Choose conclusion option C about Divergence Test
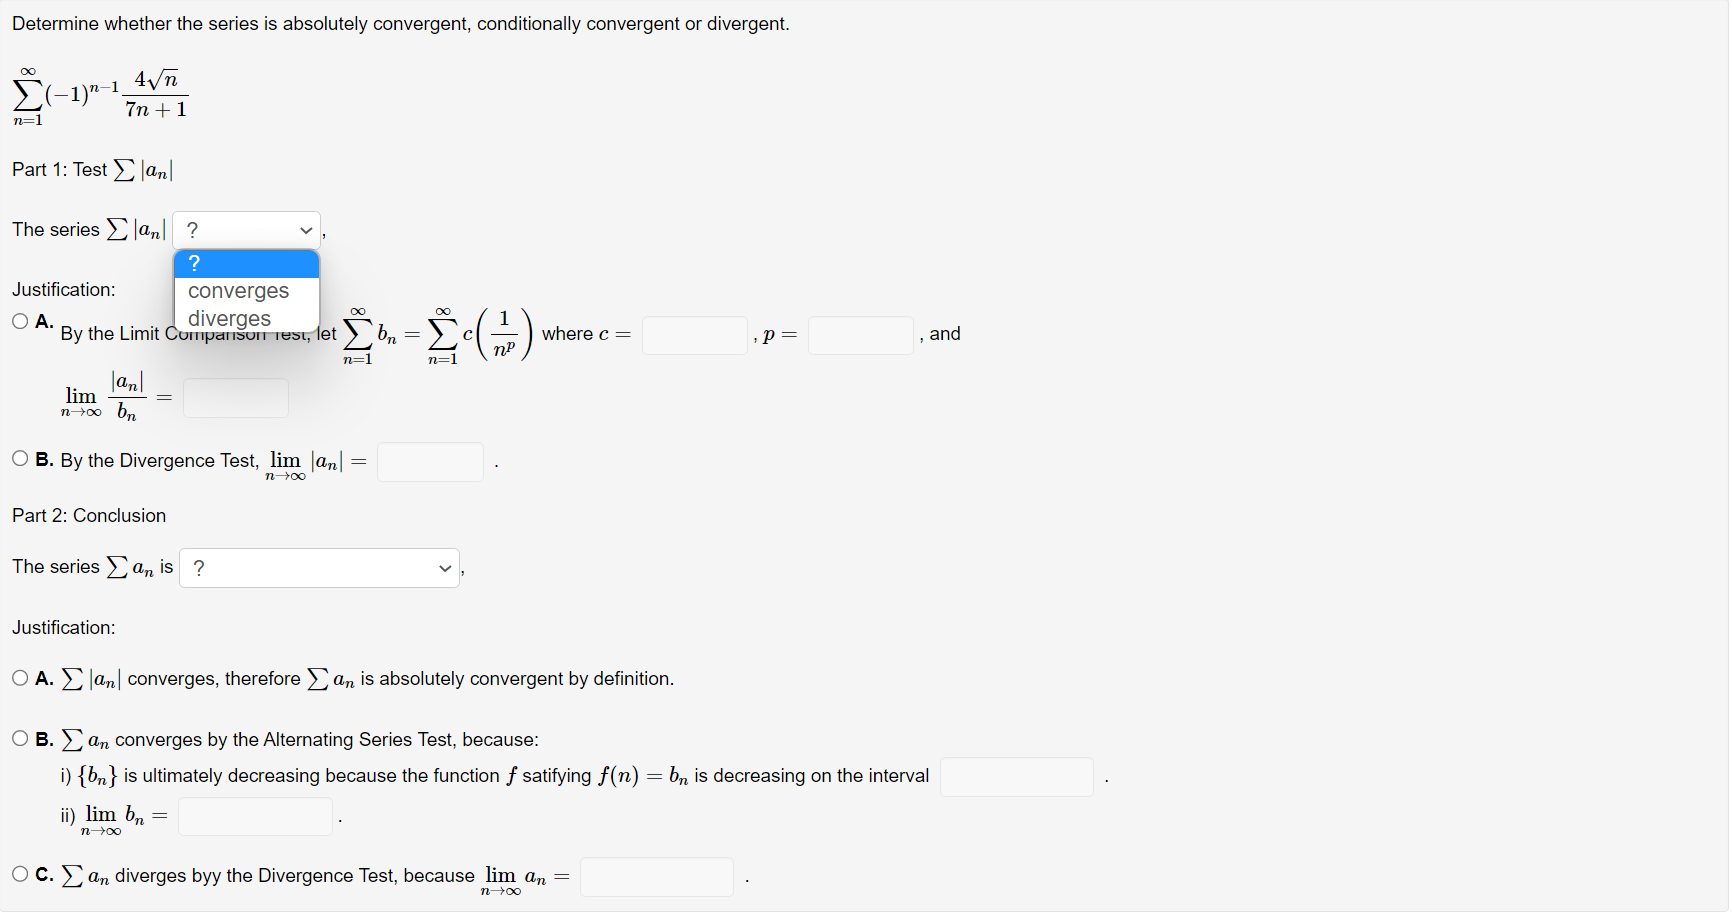This screenshot has width=1732, height=924. [20, 873]
